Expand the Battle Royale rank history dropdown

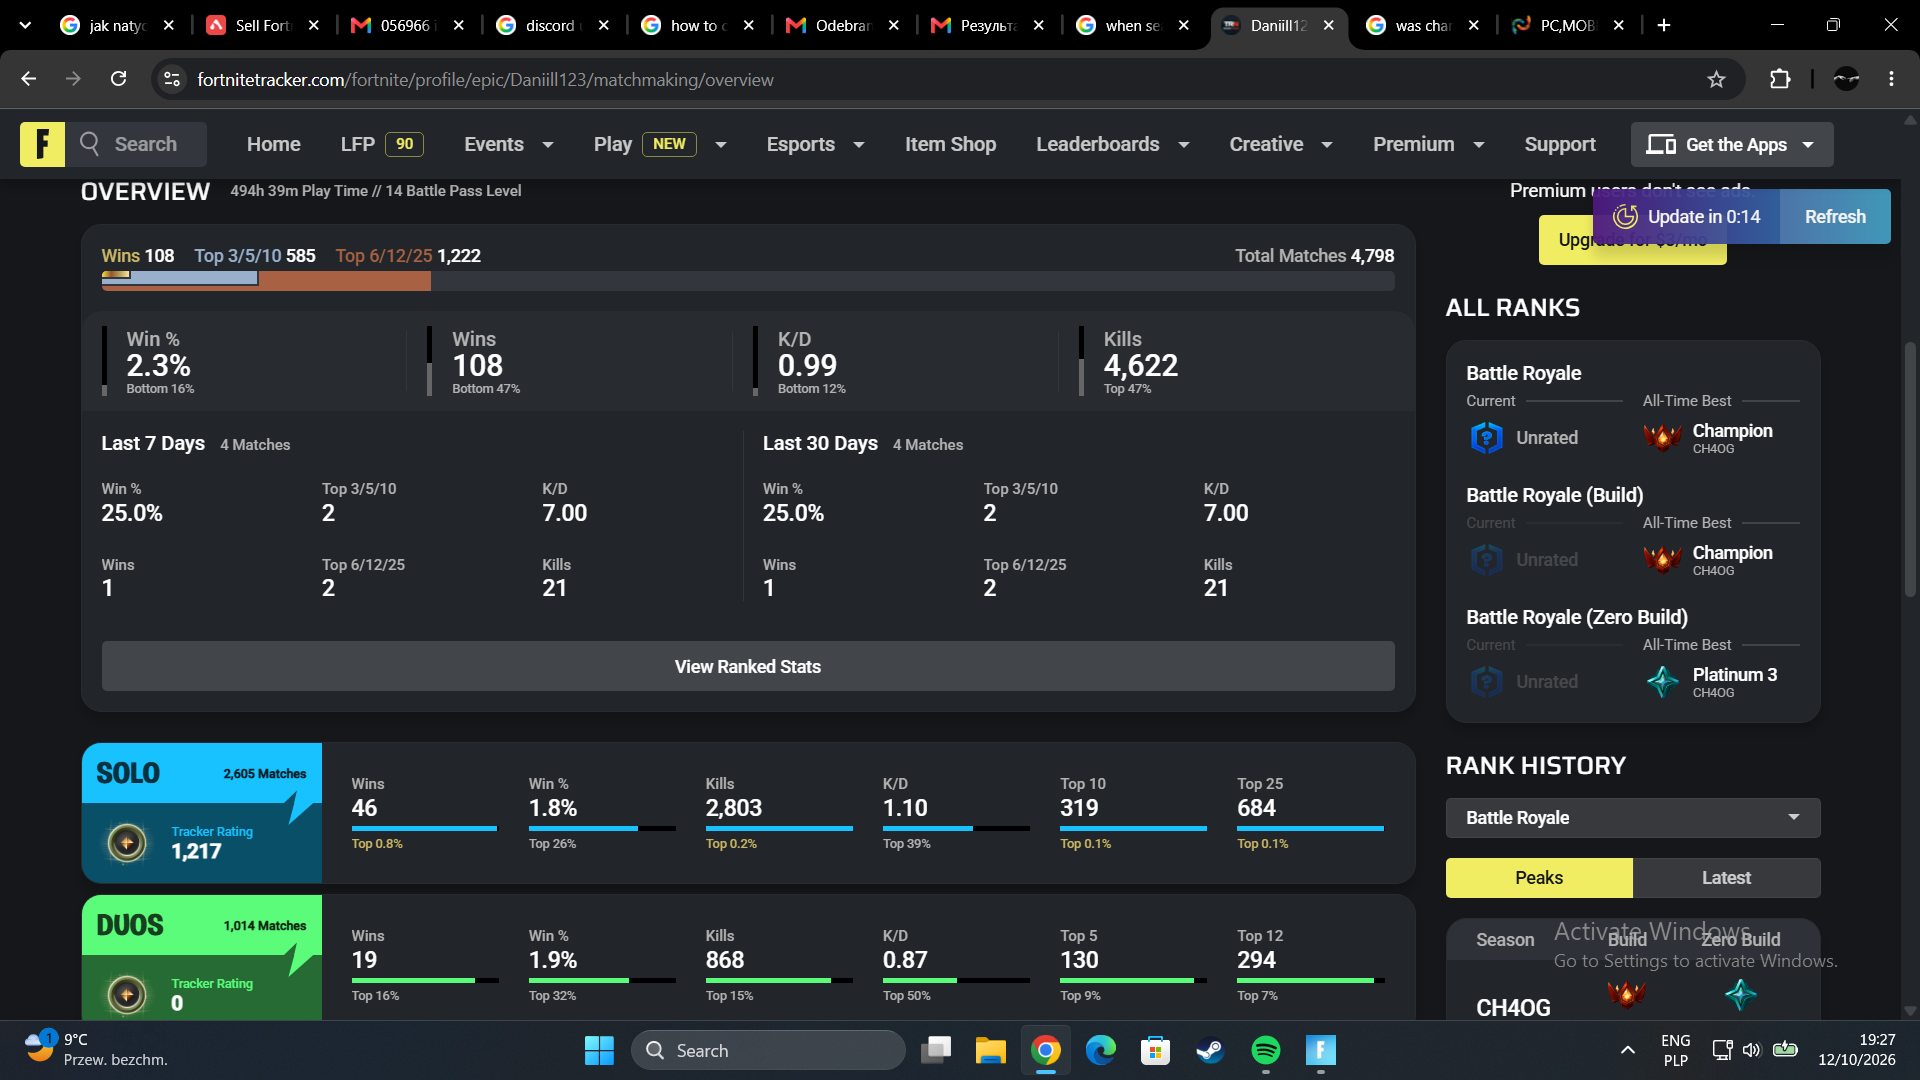[x=1633, y=818]
